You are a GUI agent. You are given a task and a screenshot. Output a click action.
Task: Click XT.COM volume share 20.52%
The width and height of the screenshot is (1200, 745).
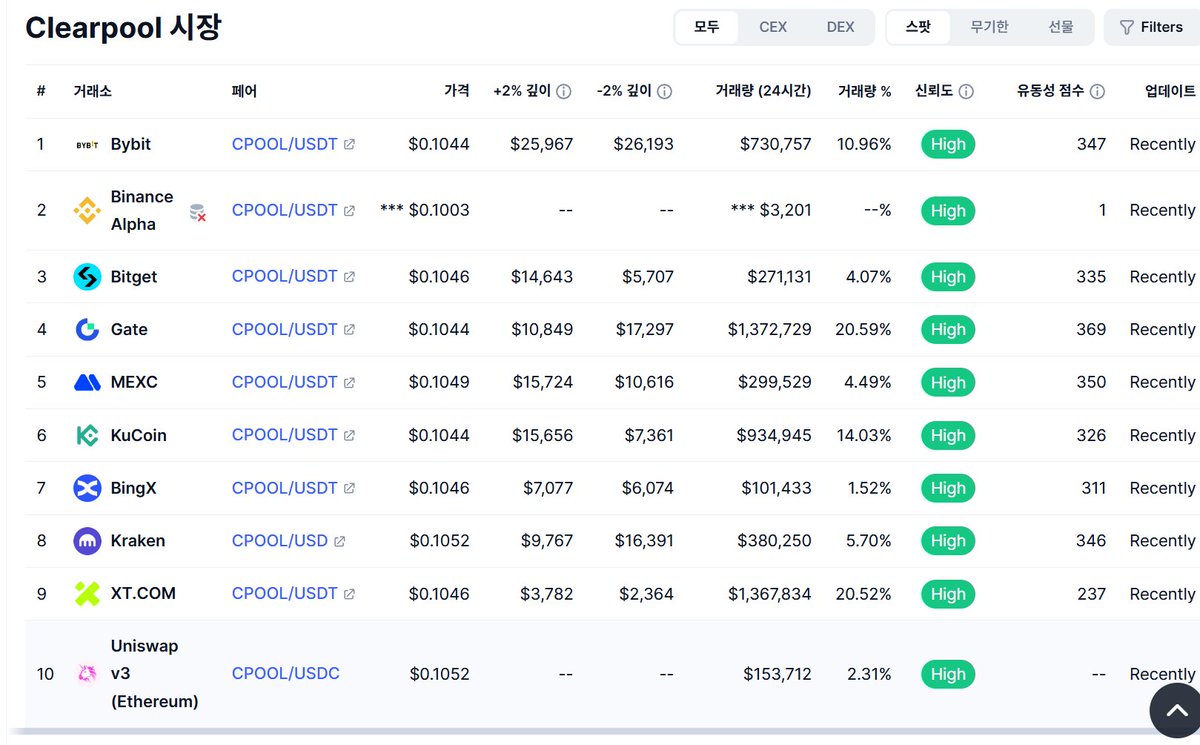click(x=864, y=594)
